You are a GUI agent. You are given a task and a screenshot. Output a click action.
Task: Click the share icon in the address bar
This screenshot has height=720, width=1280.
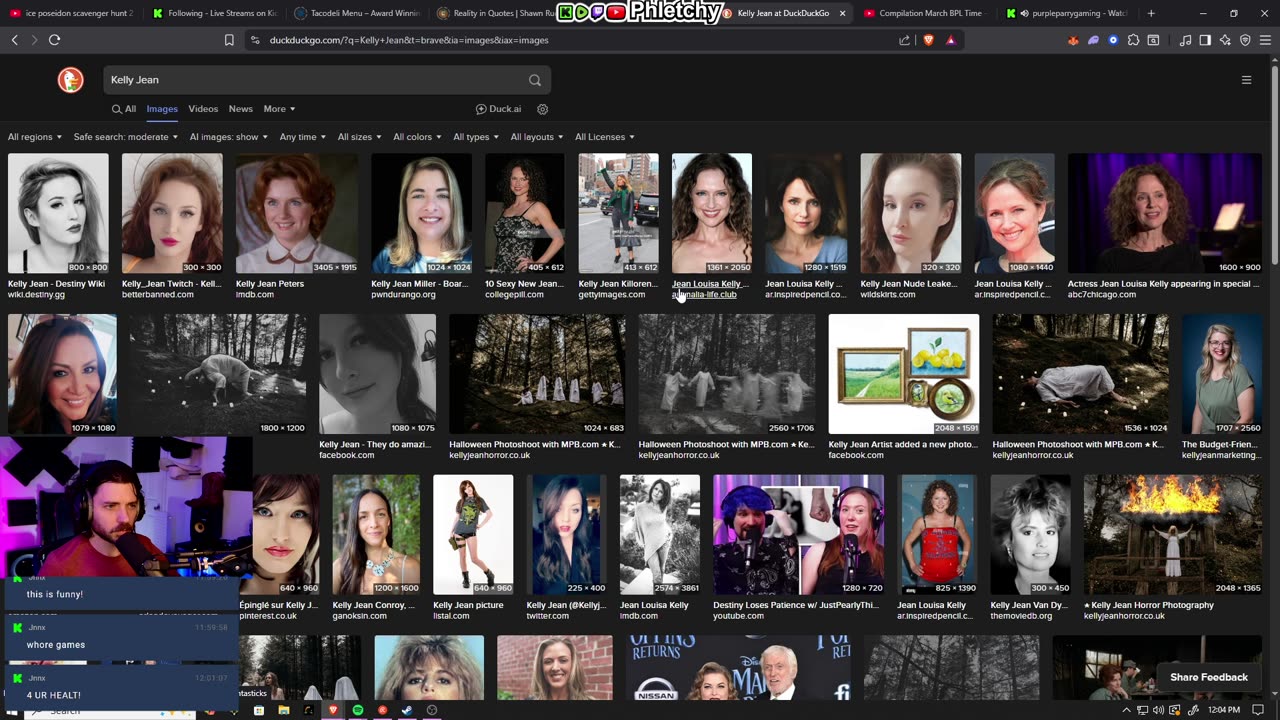[x=905, y=40]
